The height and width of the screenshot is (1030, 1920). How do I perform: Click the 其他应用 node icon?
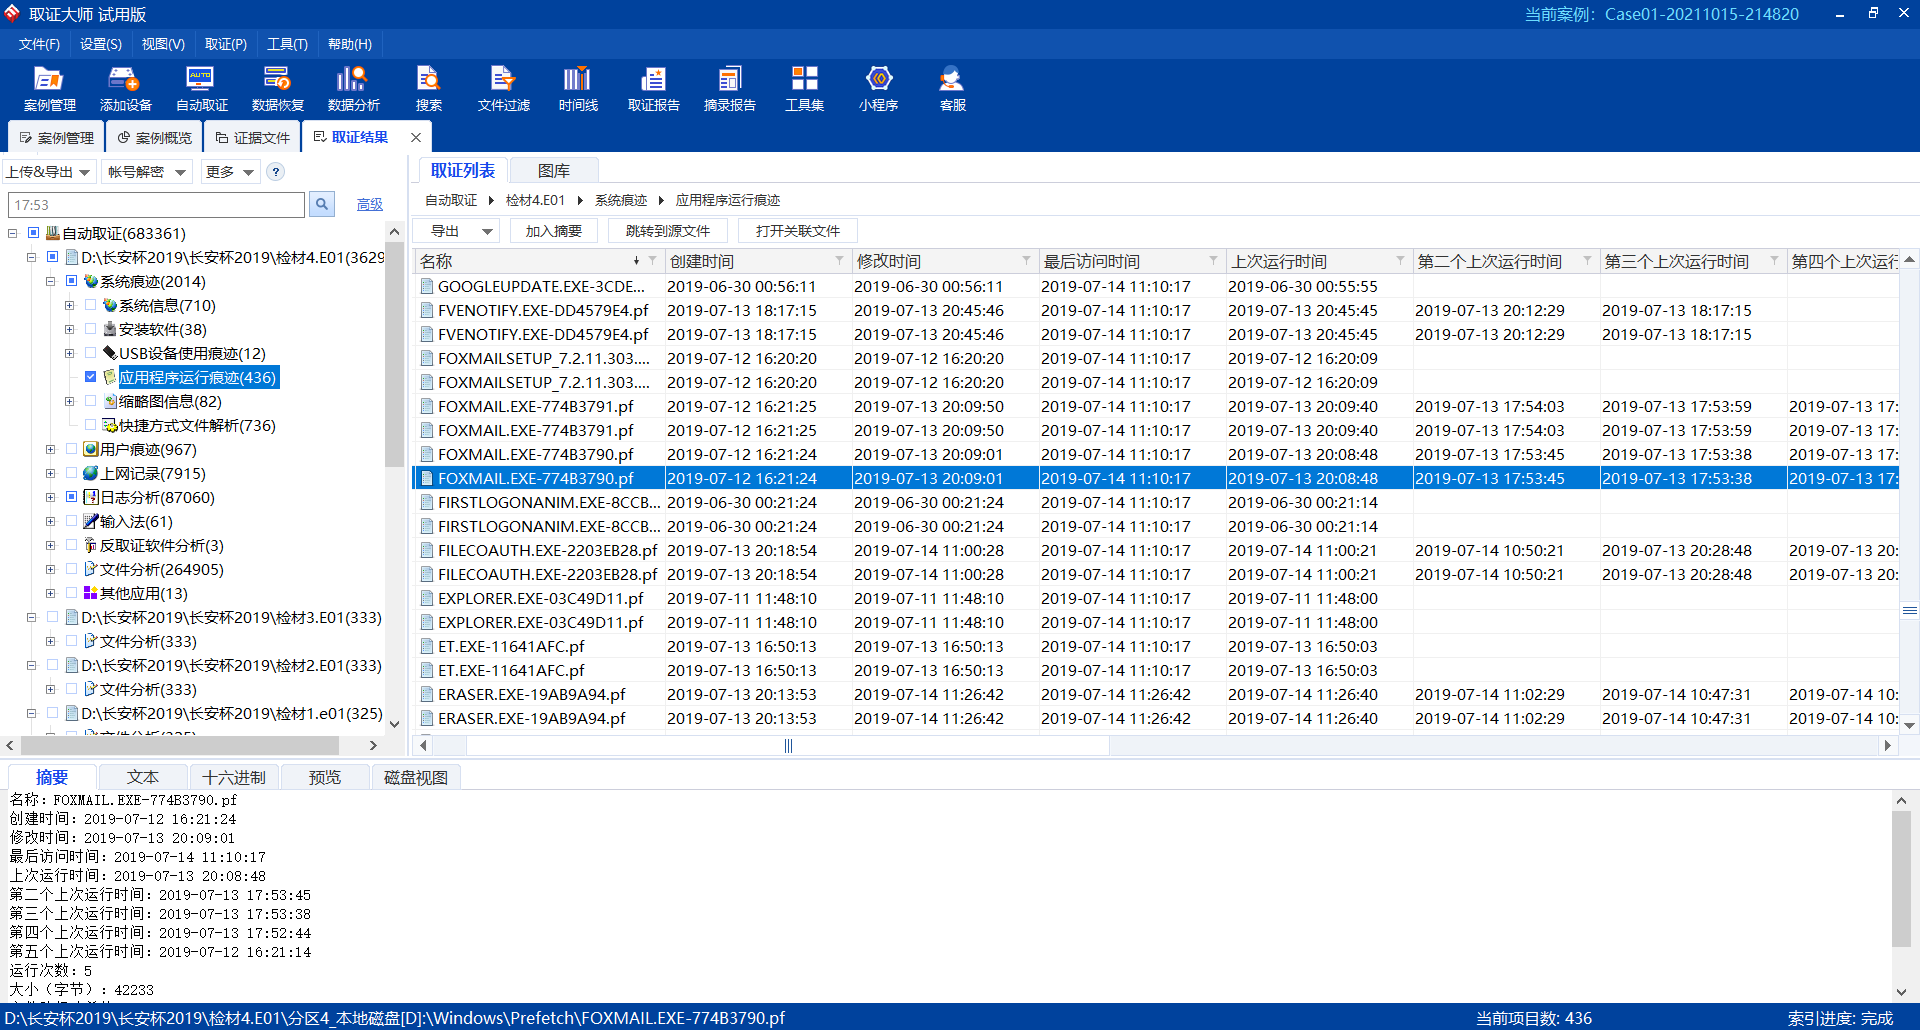coord(91,593)
